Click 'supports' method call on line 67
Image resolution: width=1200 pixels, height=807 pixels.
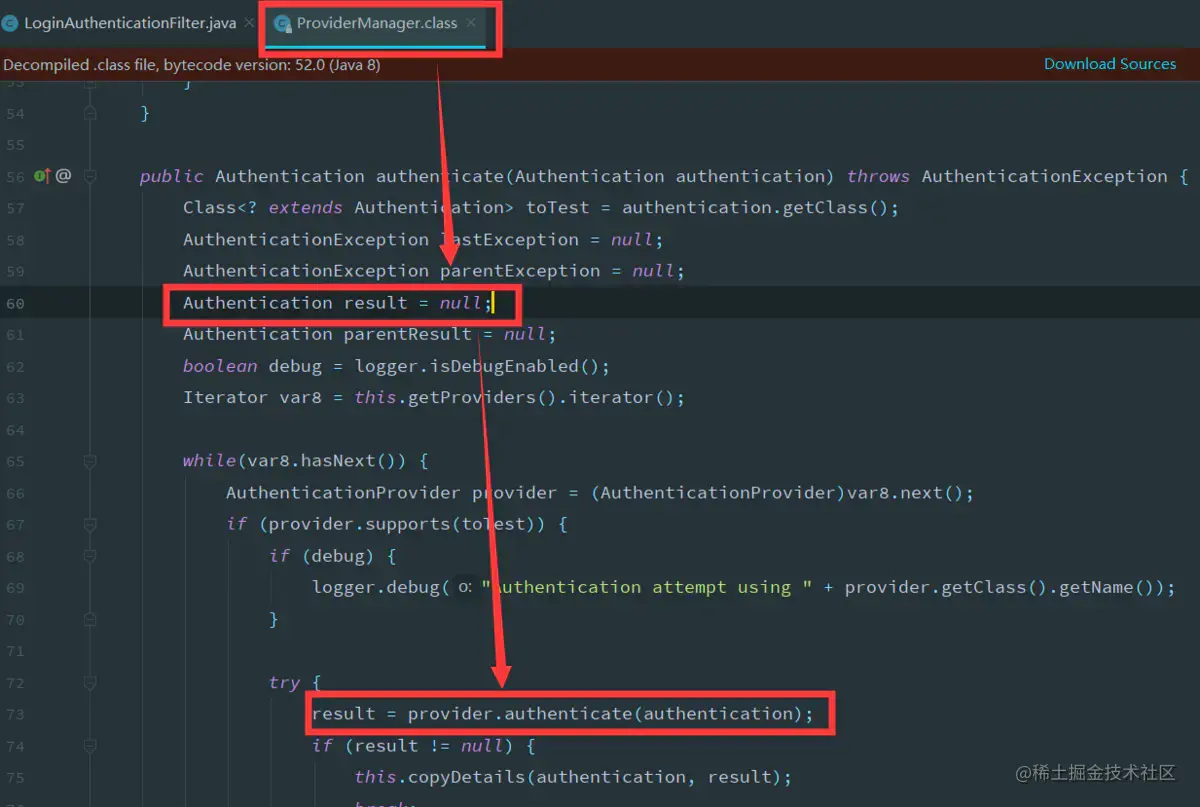coord(408,524)
